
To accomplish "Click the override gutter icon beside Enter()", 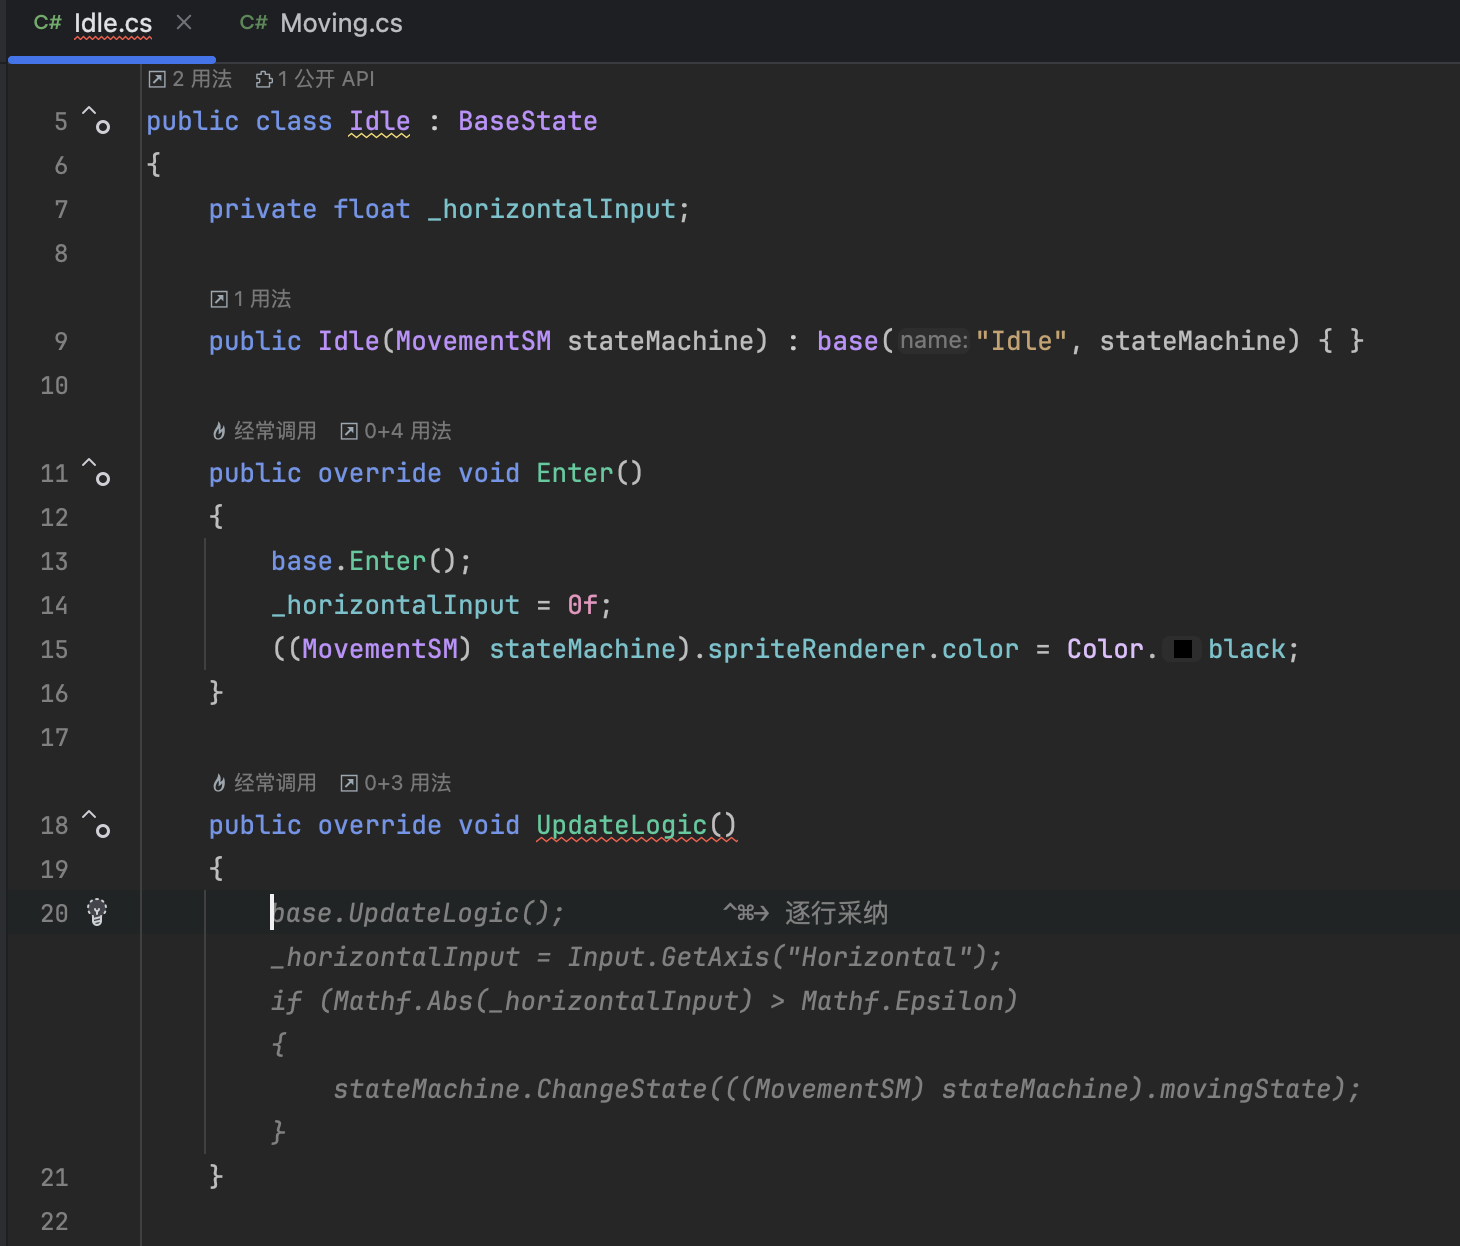I will [x=96, y=472].
